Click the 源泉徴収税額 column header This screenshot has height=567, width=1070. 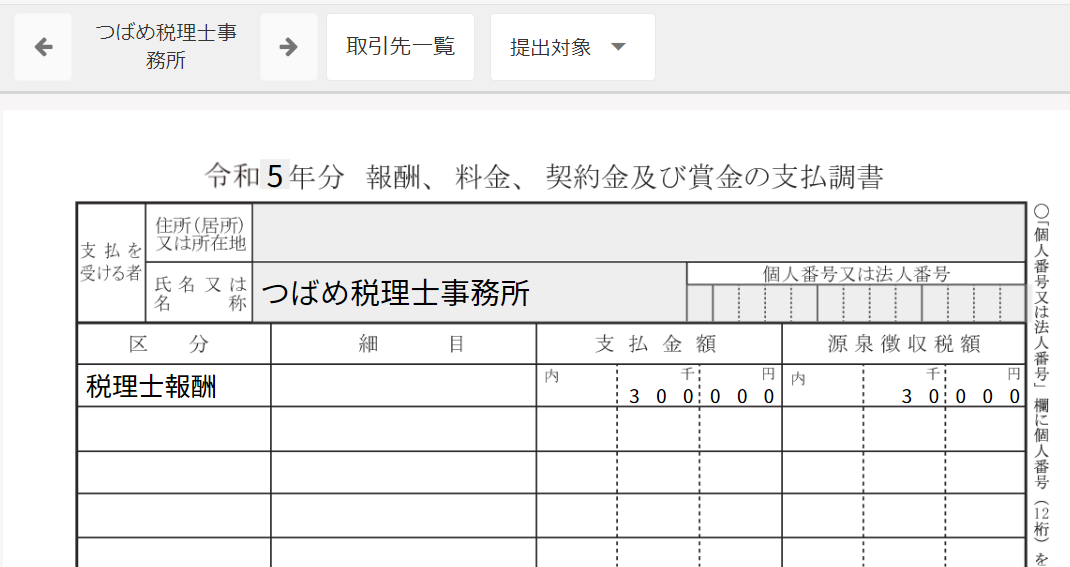point(903,343)
